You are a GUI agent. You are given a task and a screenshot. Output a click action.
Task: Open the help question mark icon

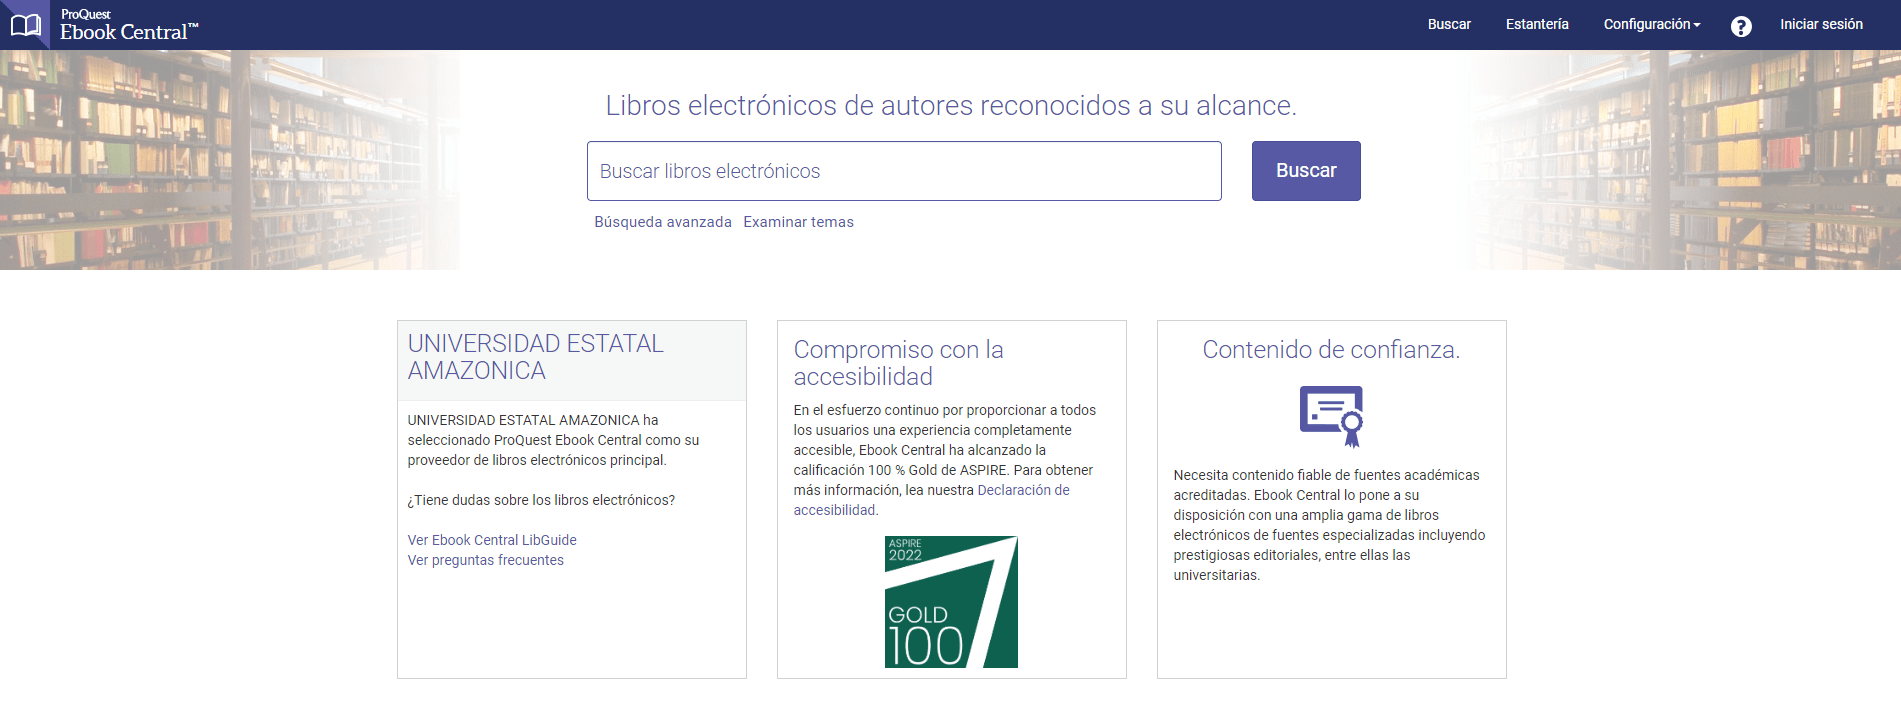1741,27
